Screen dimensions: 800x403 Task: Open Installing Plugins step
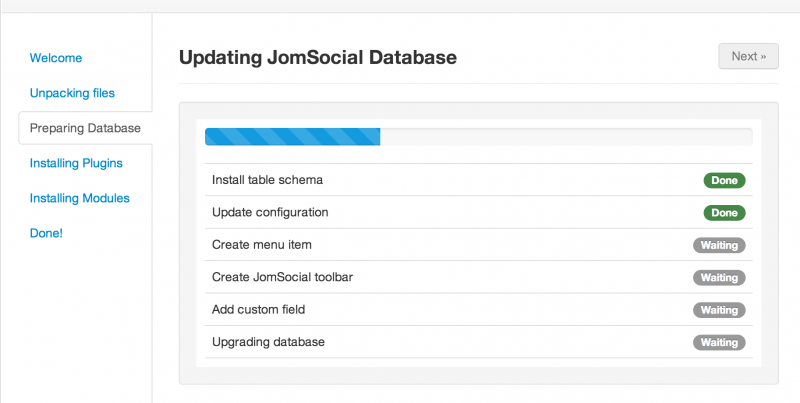point(76,163)
